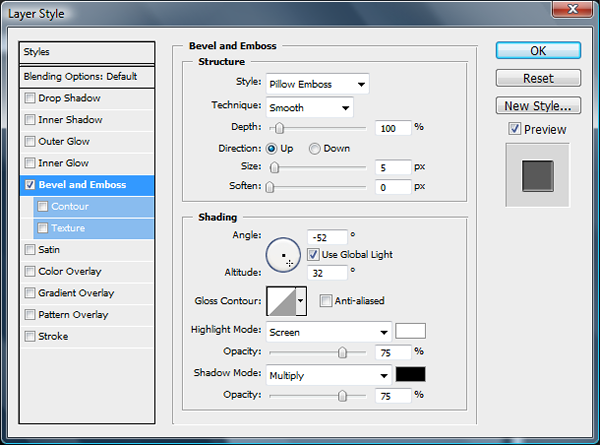Click the New Style... button
This screenshot has height=445, width=600.
click(538, 105)
